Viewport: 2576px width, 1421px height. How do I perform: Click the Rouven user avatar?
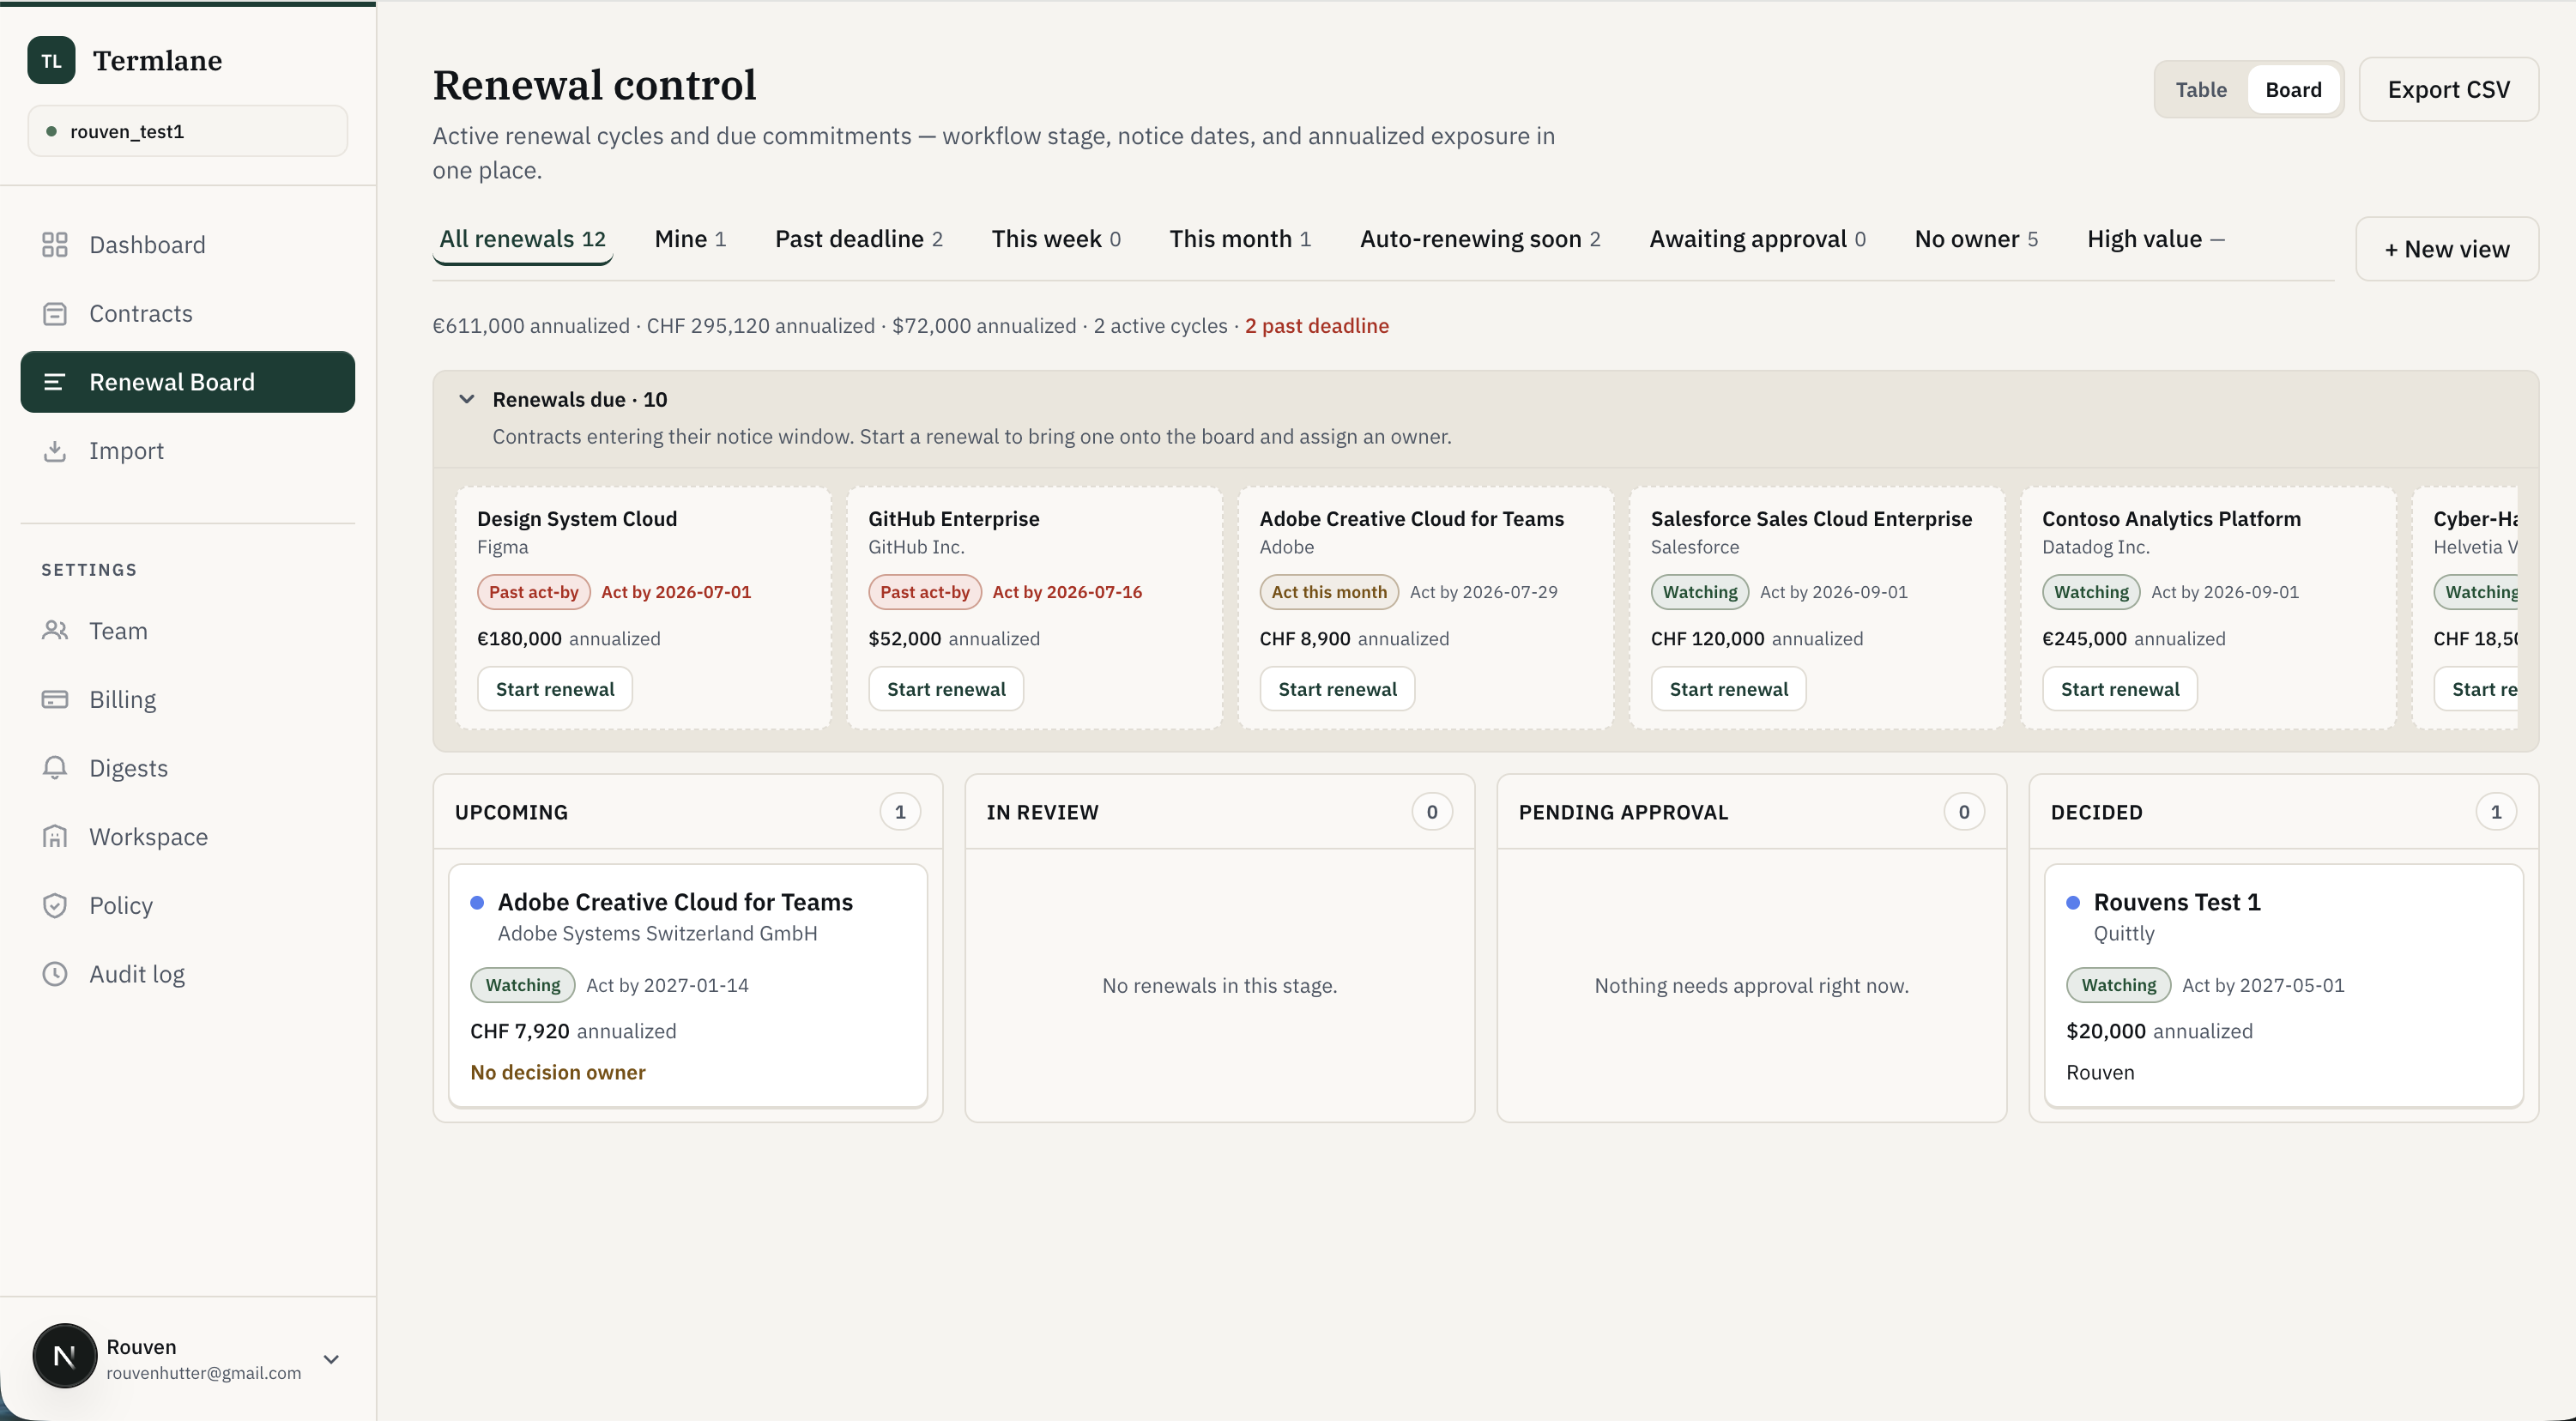65,1357
